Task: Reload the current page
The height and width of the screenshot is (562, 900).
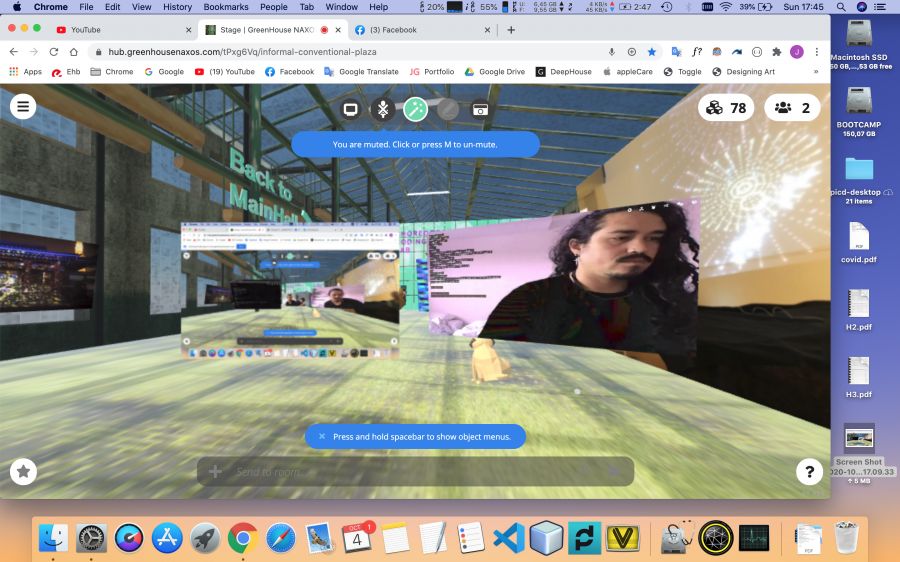Action: pos(53,52)
